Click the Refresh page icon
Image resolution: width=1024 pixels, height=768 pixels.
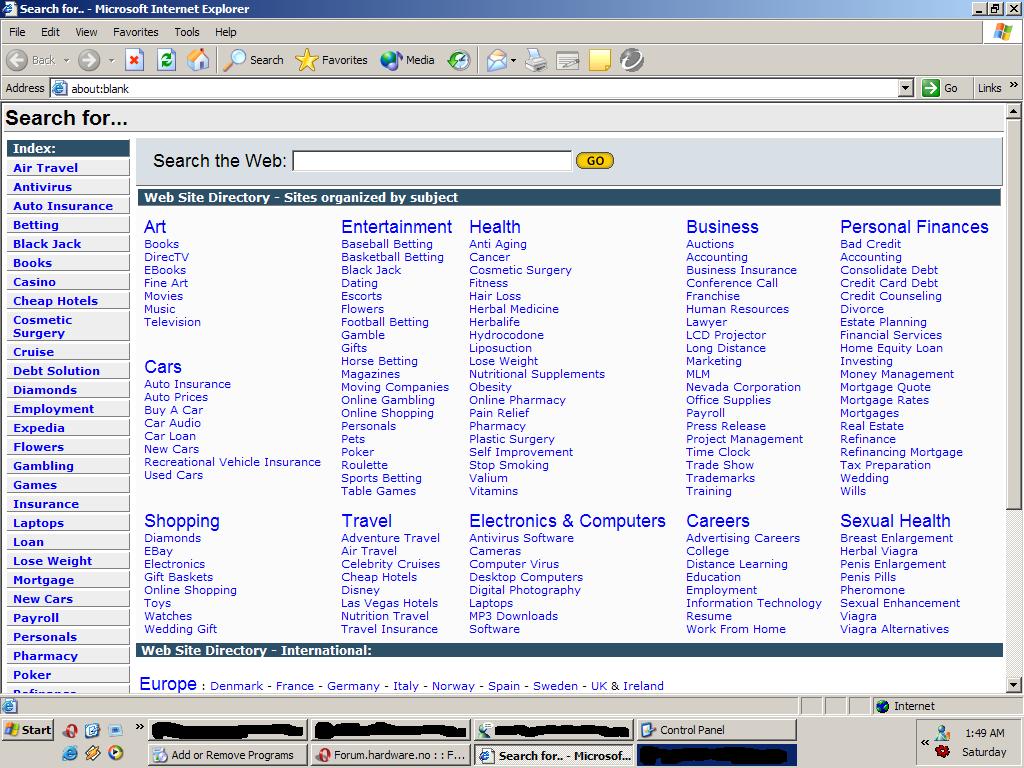point(166,60)
